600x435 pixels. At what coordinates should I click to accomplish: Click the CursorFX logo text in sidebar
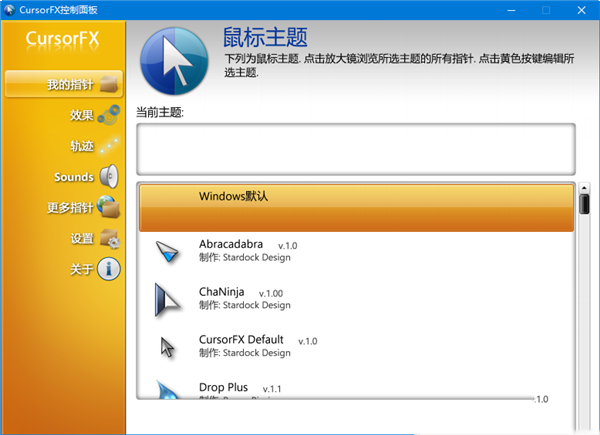62,39
